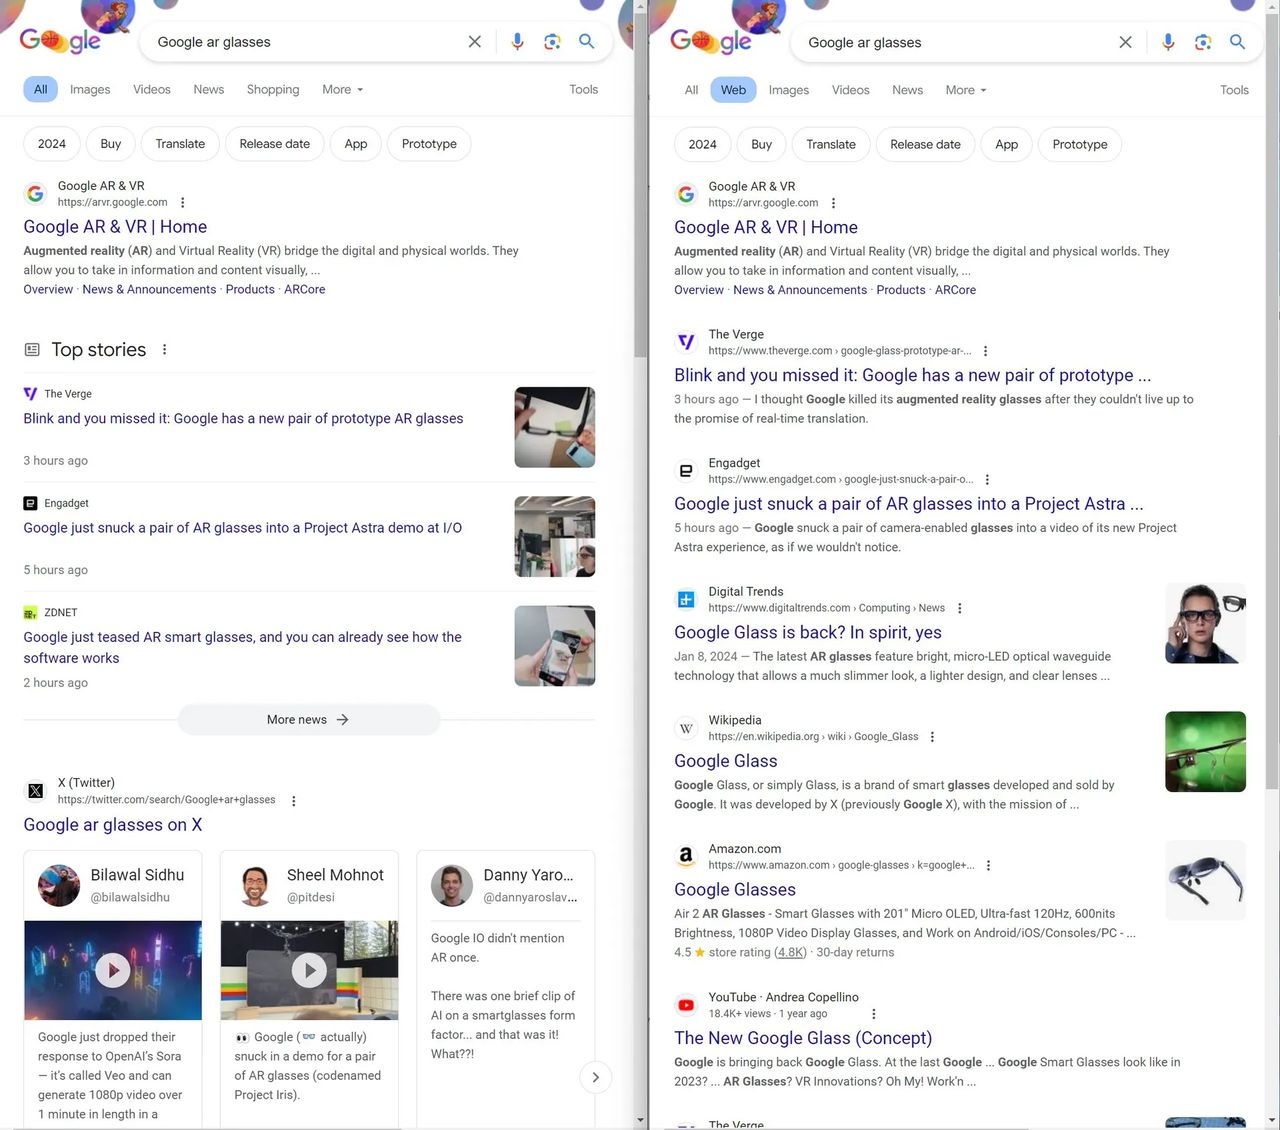
Task: Switch to Images tab in left window
Action: click(90, 89)
